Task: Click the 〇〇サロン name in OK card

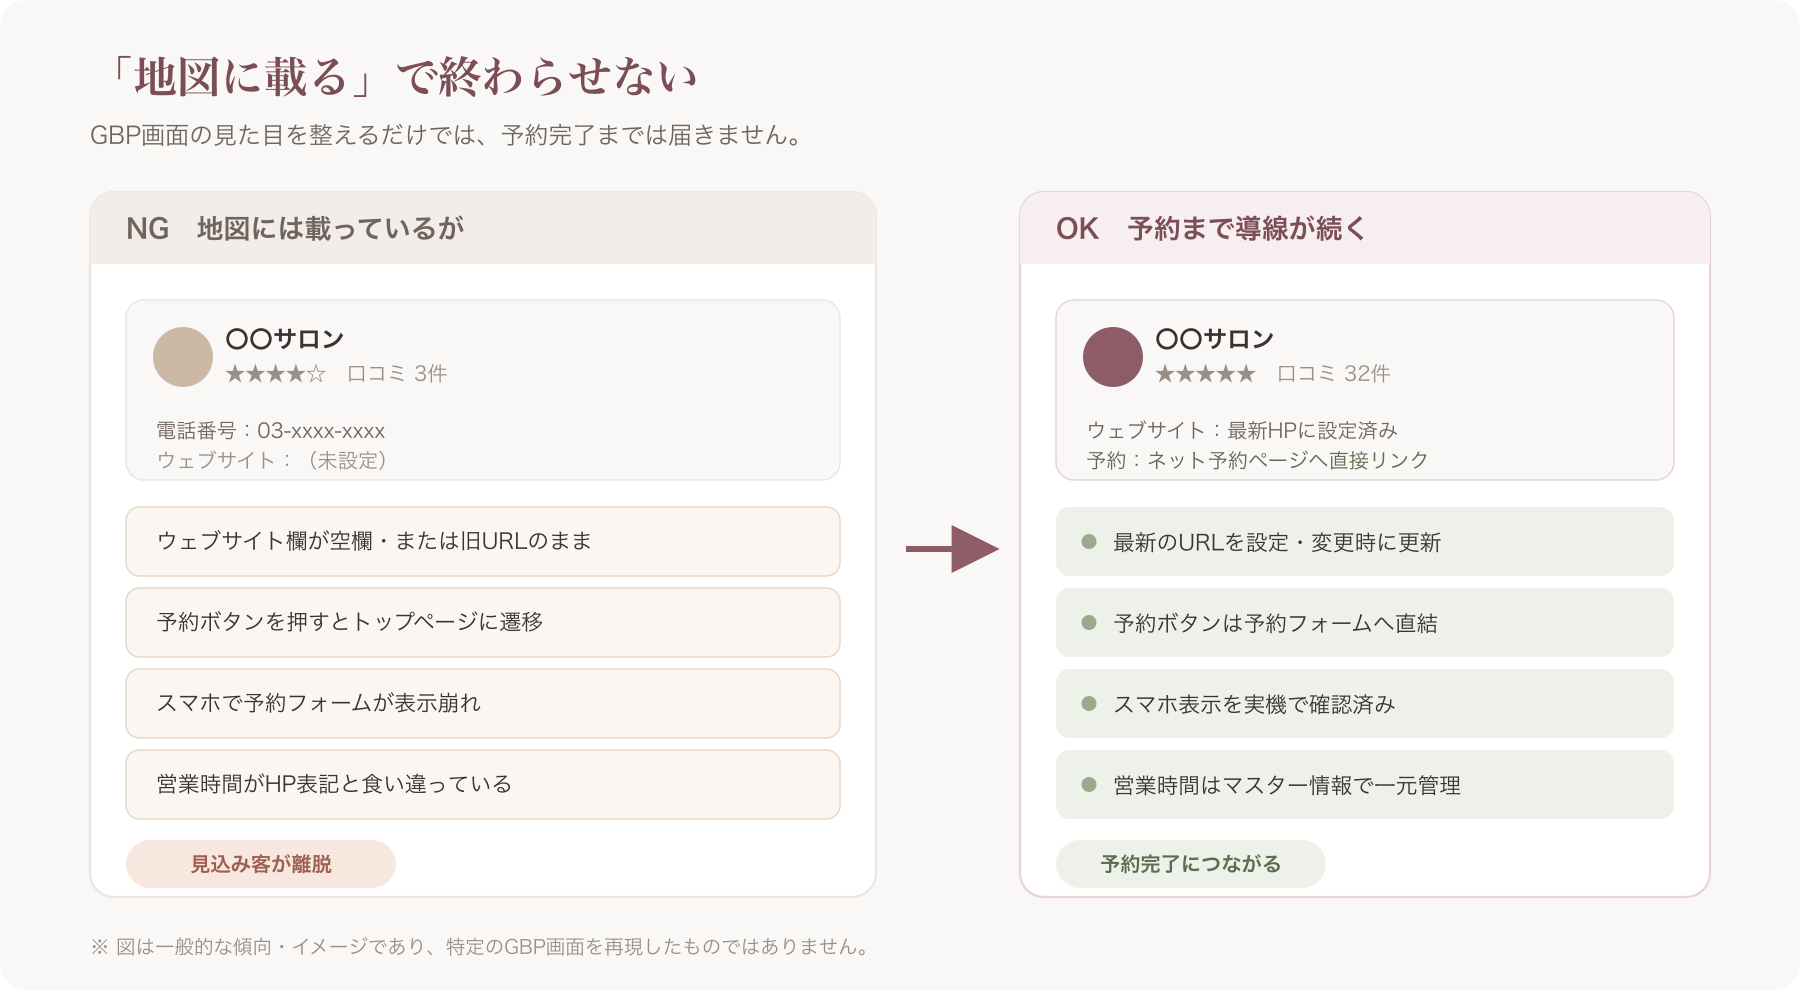Action: click(x=1215, y=339)
